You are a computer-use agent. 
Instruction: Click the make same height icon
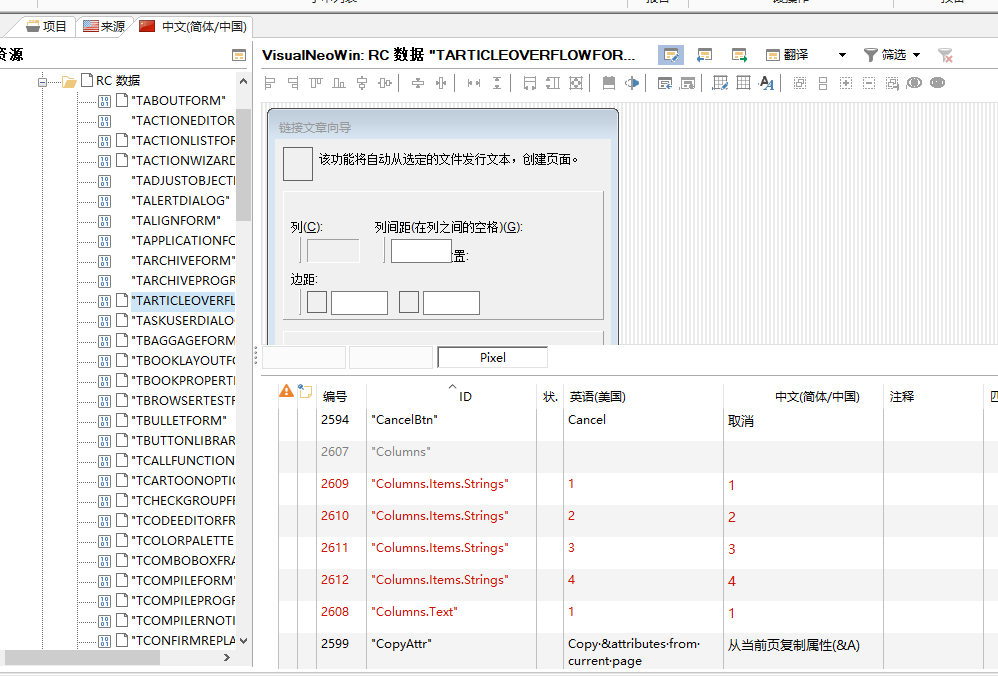[552, 83]
